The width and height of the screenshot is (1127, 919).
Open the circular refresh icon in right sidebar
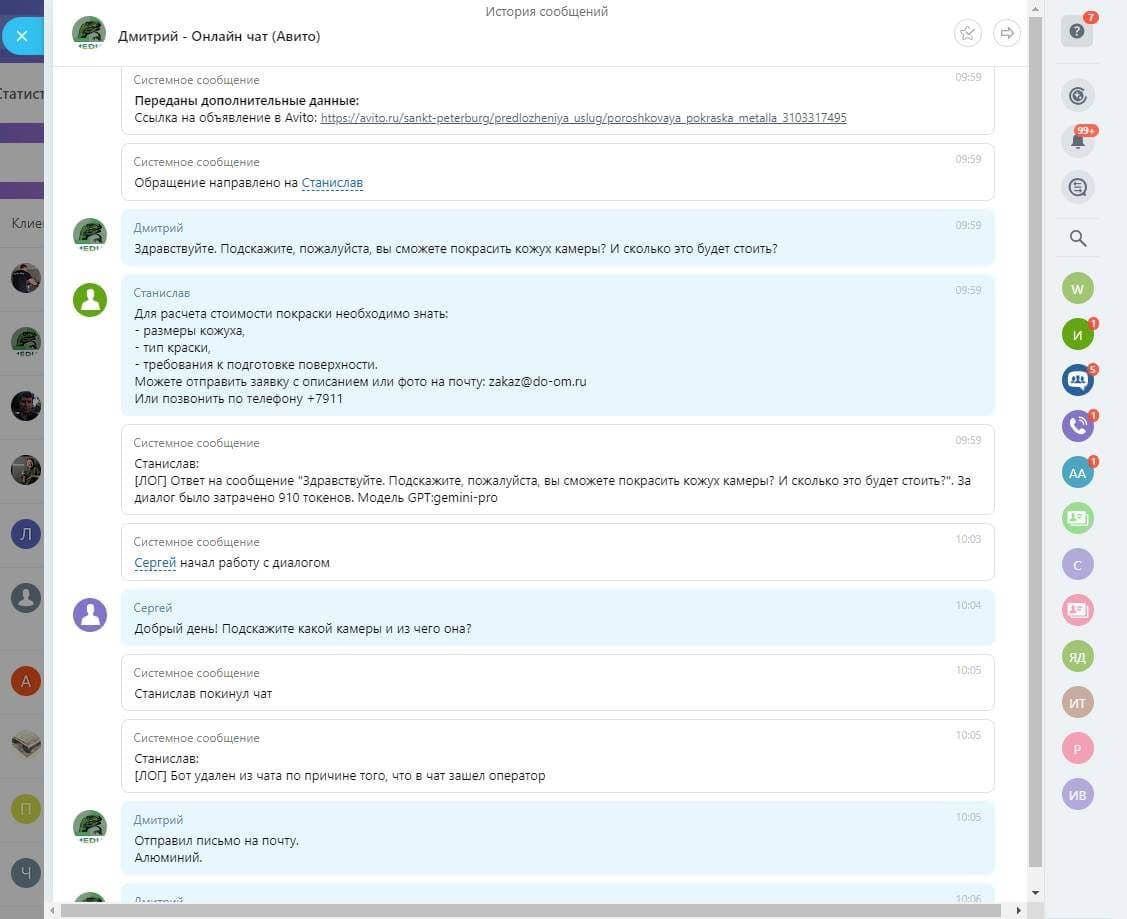1077,96
